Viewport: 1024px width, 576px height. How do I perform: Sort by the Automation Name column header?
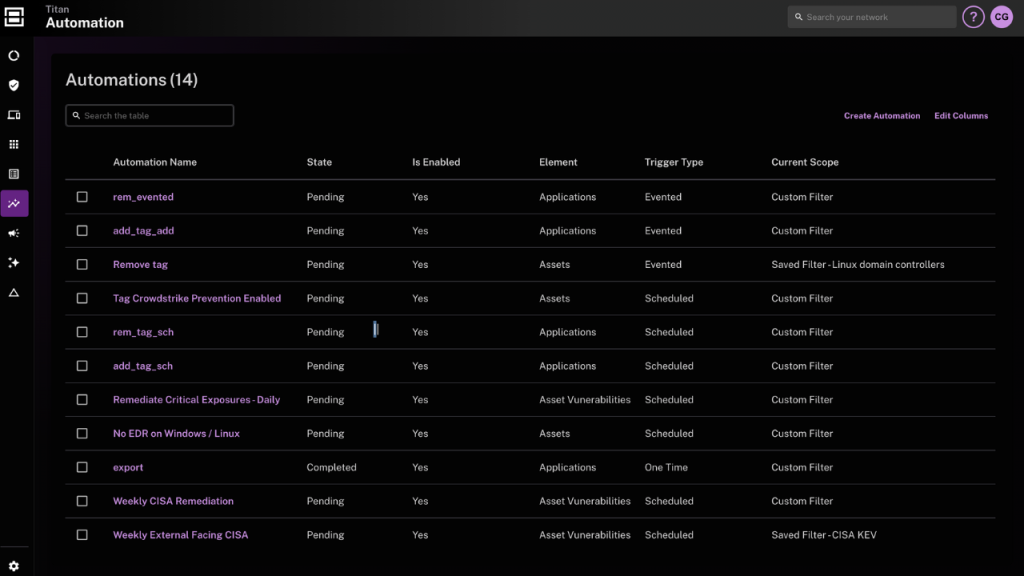tap(155, 162)
